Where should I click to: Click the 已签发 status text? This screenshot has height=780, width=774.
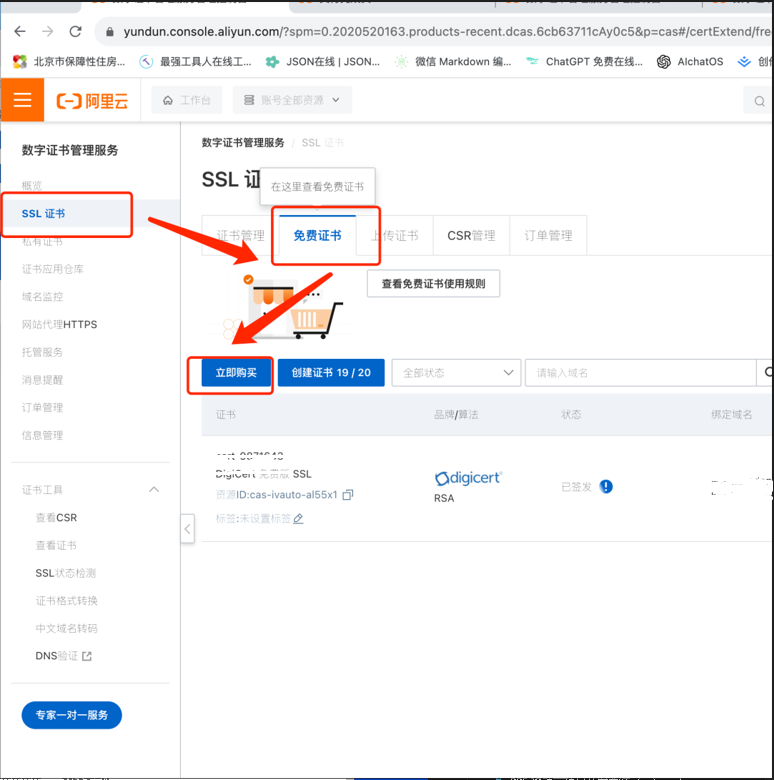pos(577,487)
